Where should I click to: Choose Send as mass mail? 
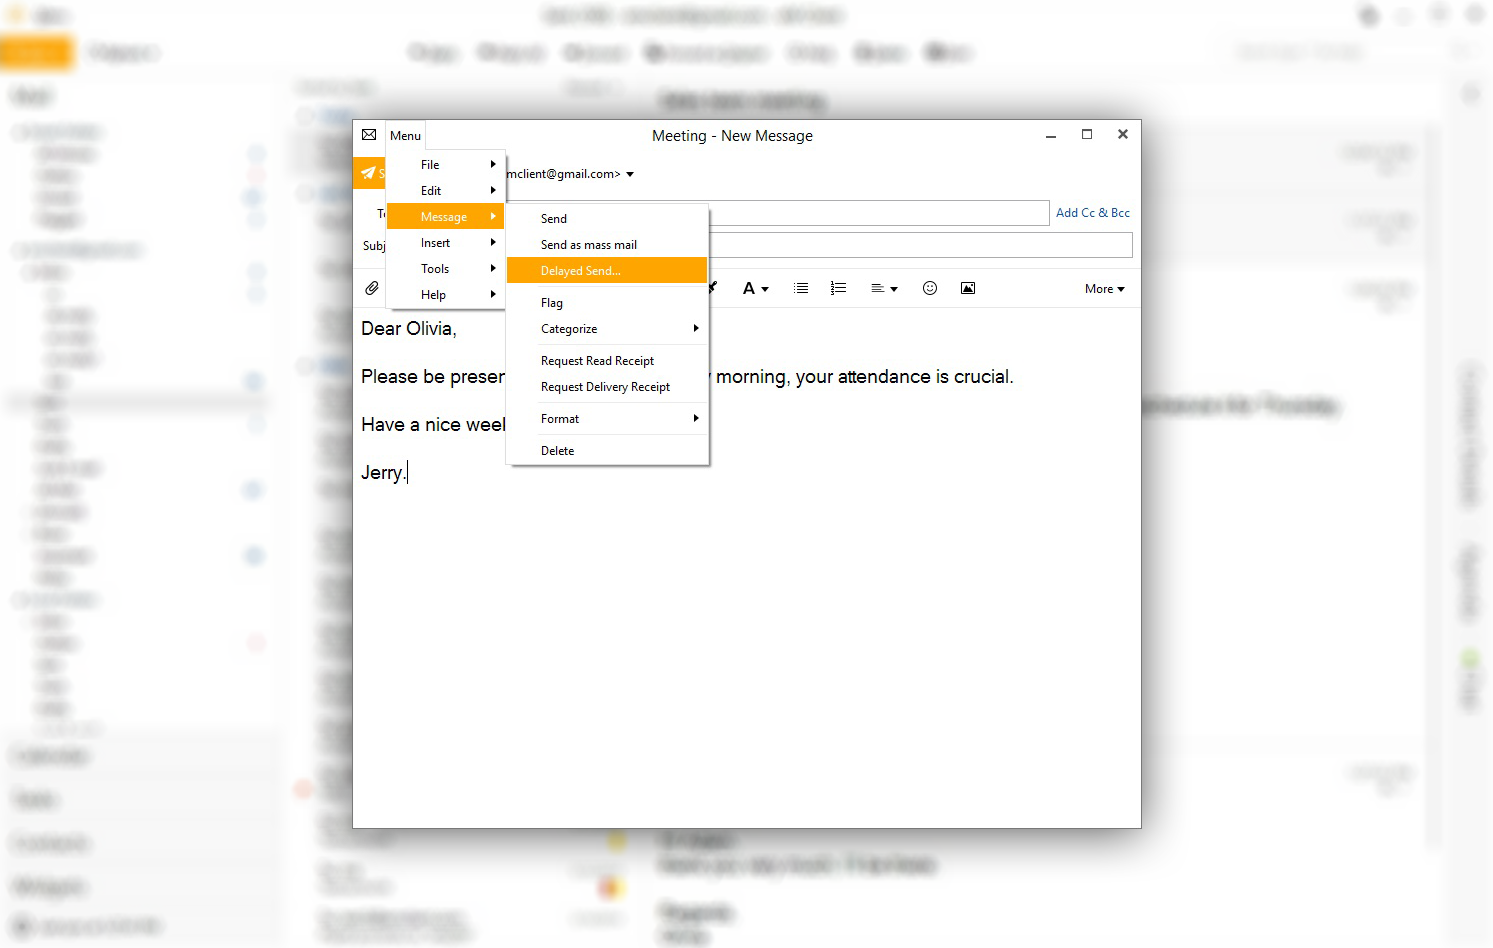pos(588,244)
